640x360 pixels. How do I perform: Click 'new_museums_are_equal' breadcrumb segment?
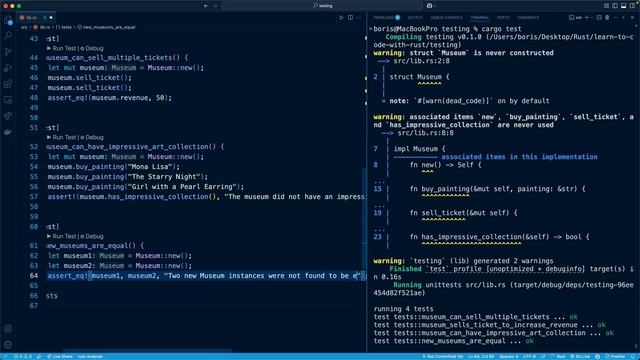click(x=107, y=27)
